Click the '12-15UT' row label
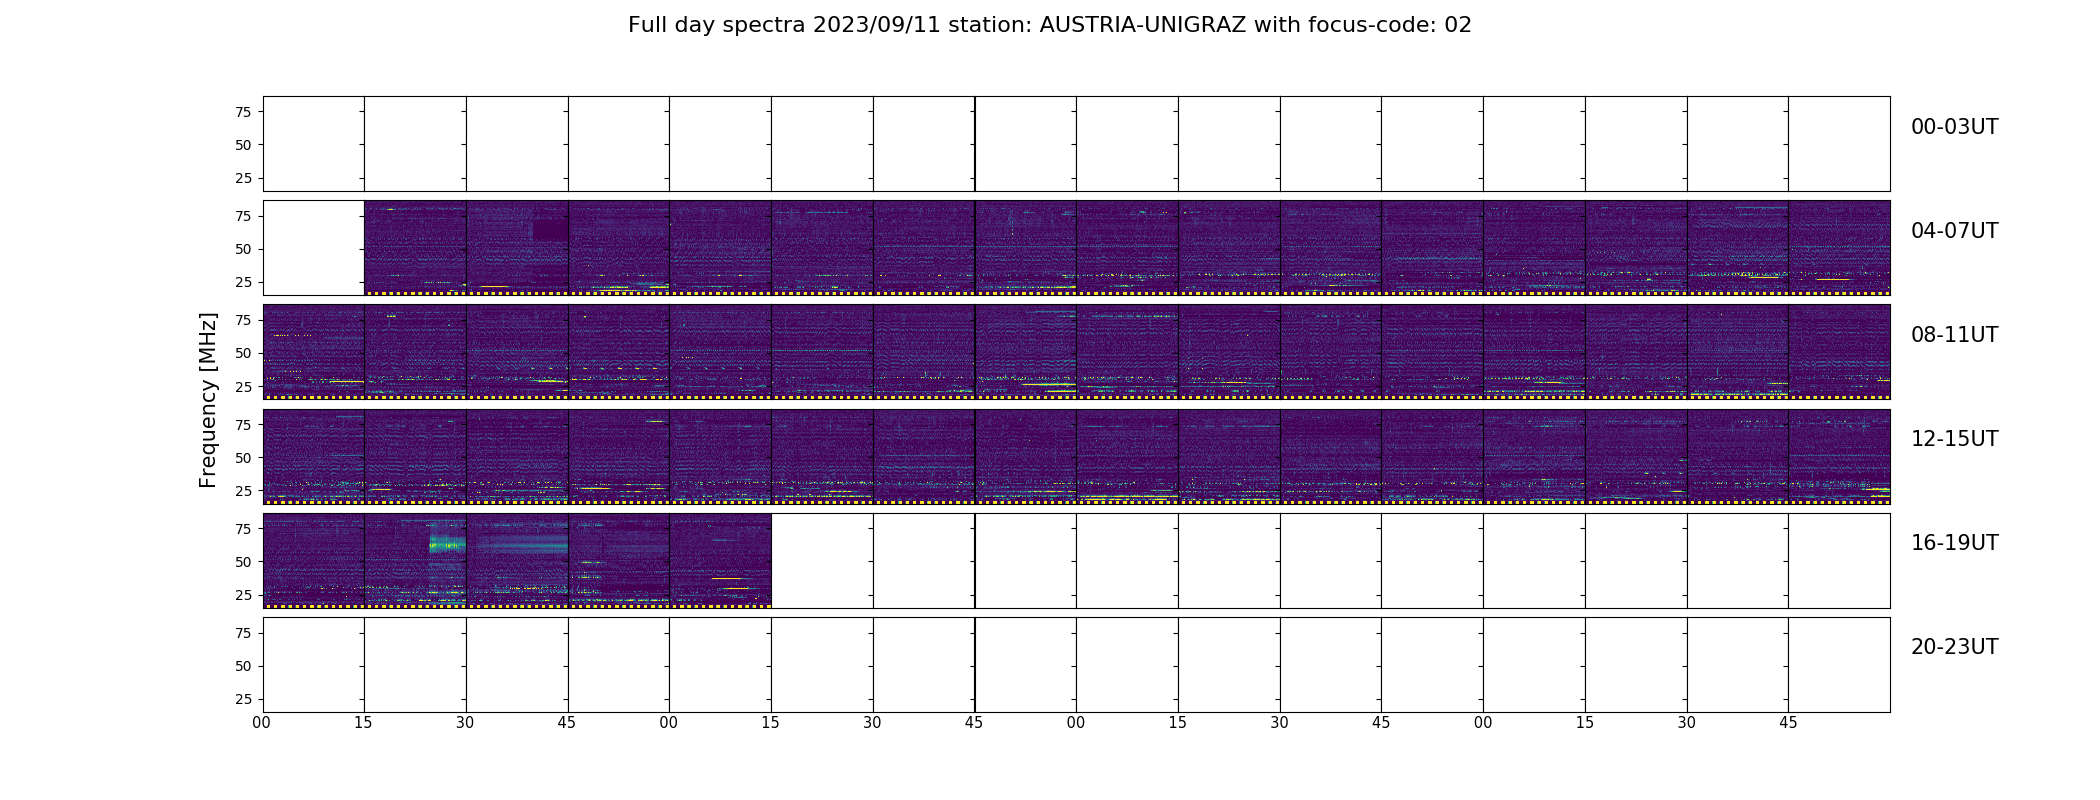2100x800 pixels. click(1954, 439)
